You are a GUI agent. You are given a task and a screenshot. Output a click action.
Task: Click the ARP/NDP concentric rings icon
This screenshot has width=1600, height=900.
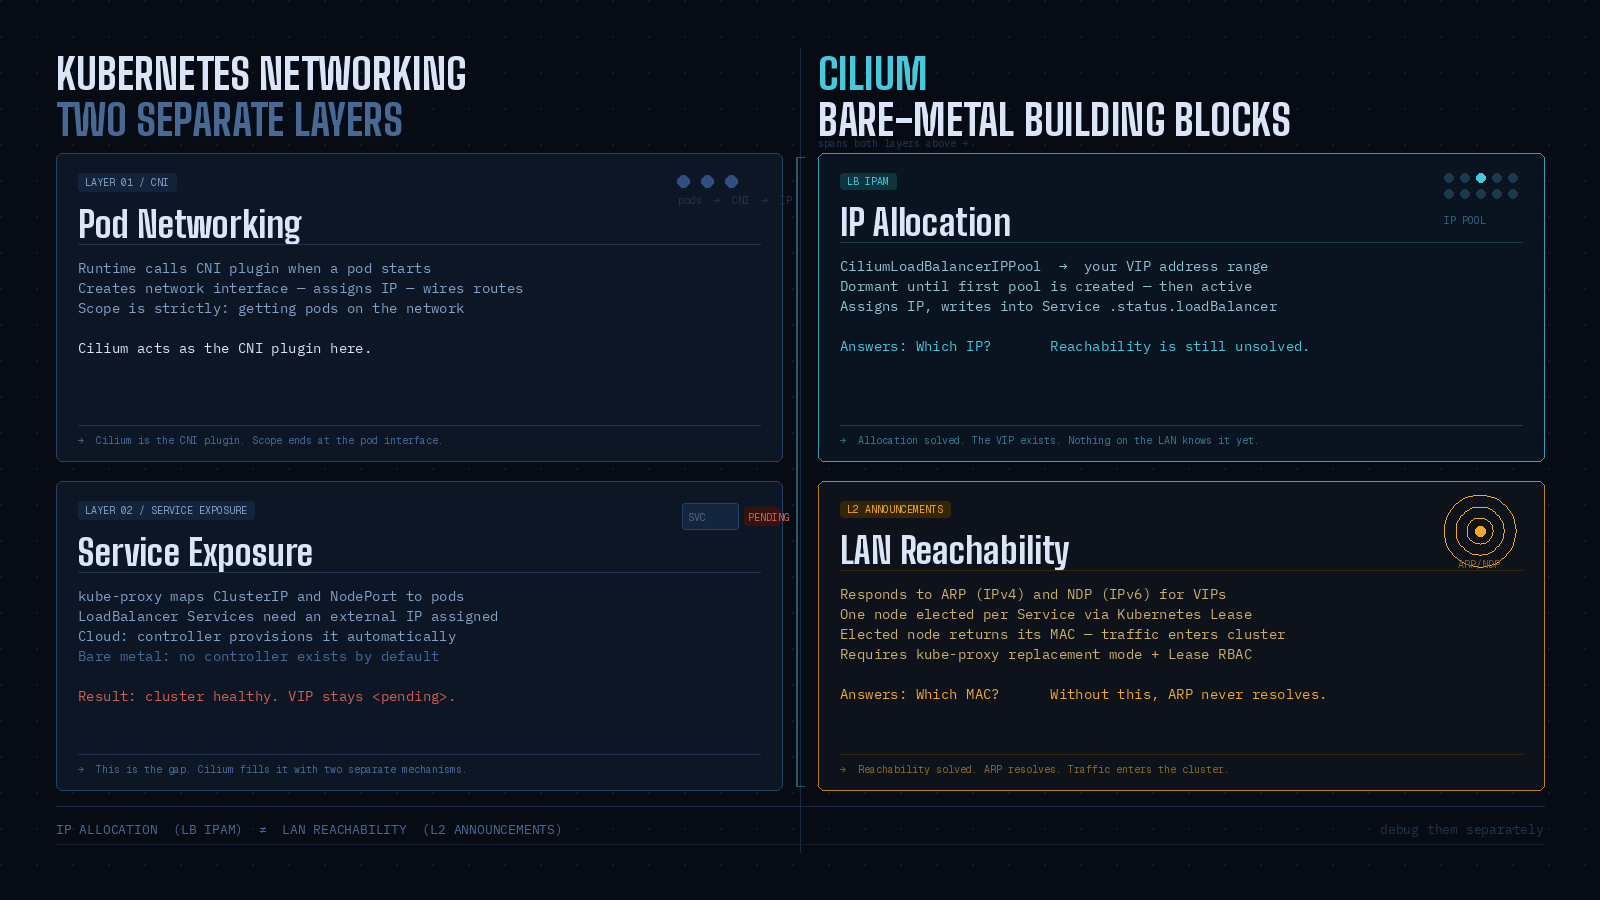pyautogui.click(x=1480, y=531)
